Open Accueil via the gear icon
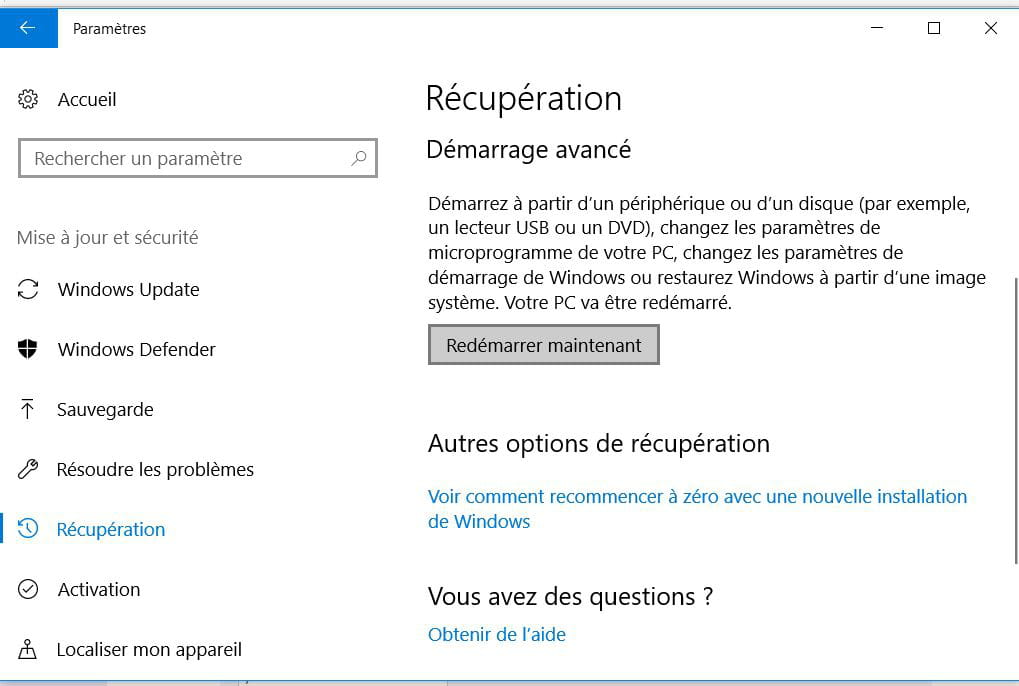Screen dimensions: 1019x686 pos(28,99)
